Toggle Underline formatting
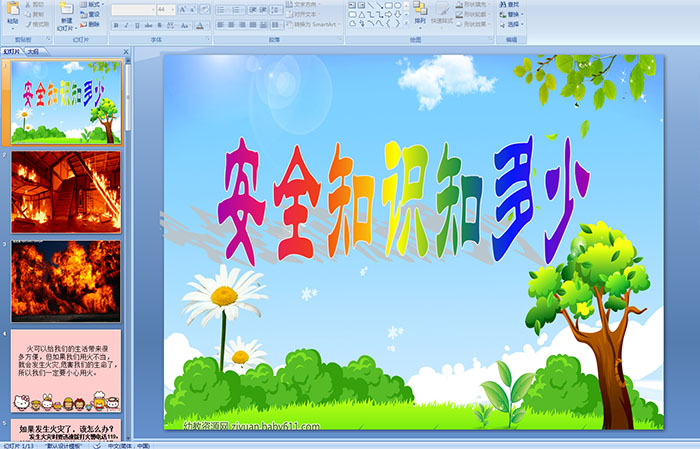Screen dimensions: 700x449 click(138, 25)
